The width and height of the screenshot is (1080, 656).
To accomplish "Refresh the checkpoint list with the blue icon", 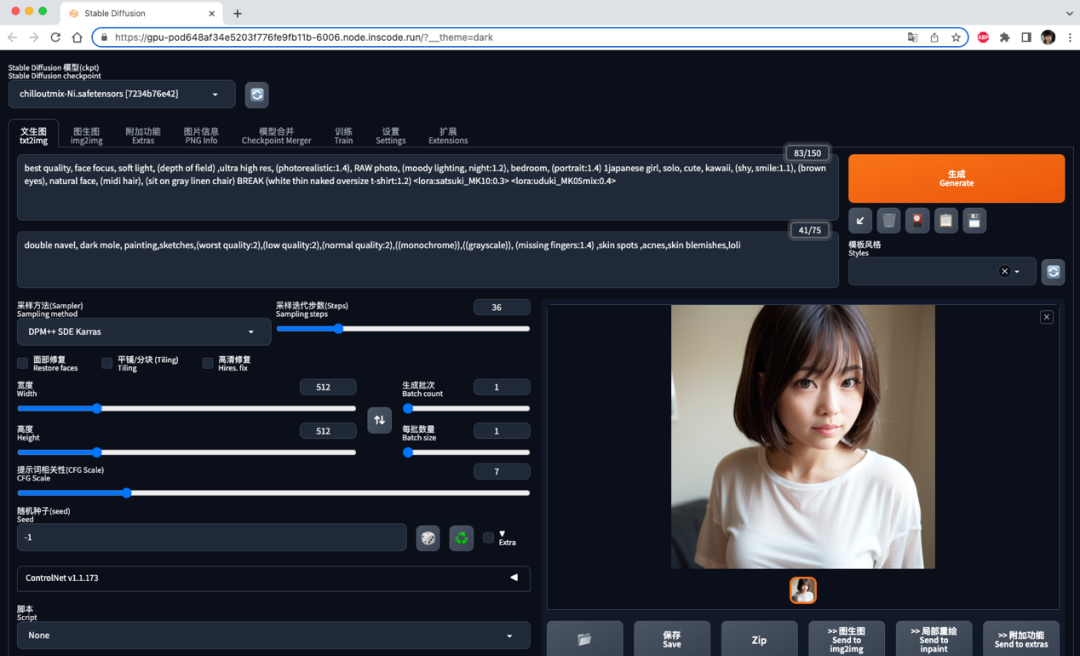I will pos(257,94).
